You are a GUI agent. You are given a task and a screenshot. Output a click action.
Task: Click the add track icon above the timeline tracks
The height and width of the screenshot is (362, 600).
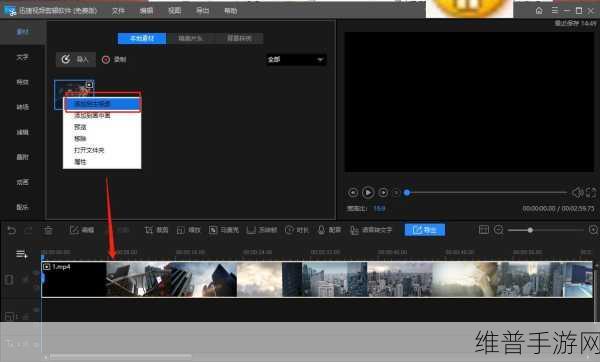tap(21, 254)
